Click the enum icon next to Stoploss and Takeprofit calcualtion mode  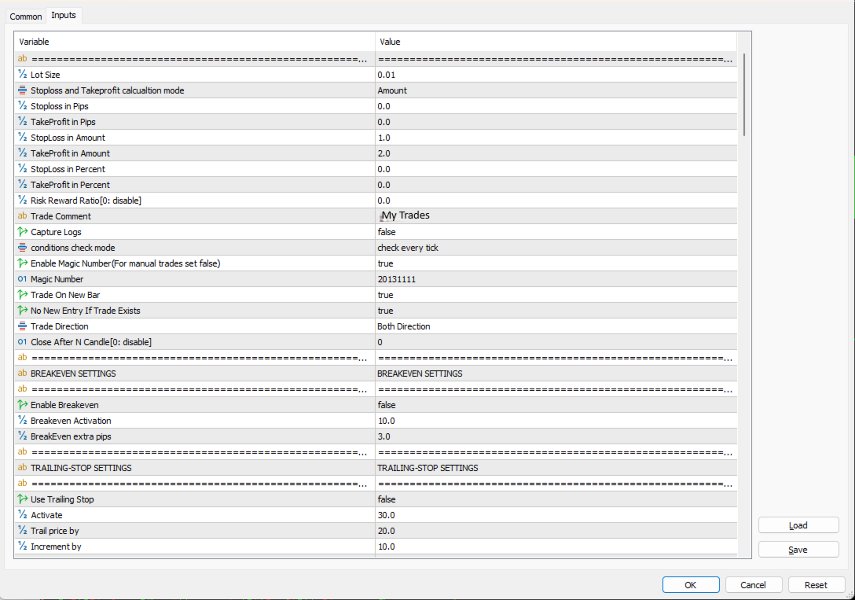click(x=21, y=90)
